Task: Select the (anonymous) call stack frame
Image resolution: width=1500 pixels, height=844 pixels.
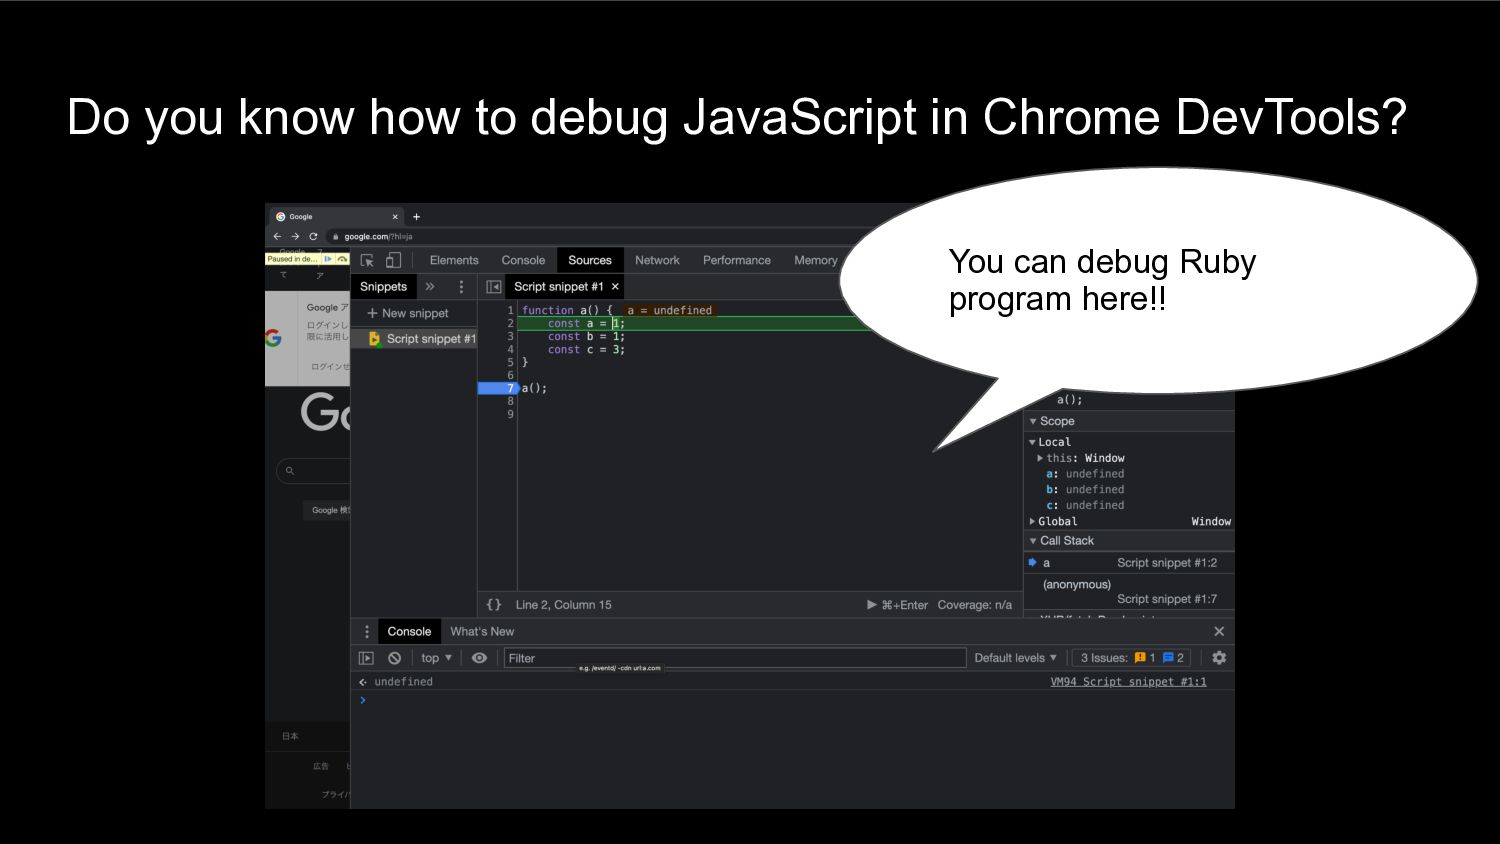Action: (x=1129, y=591)
